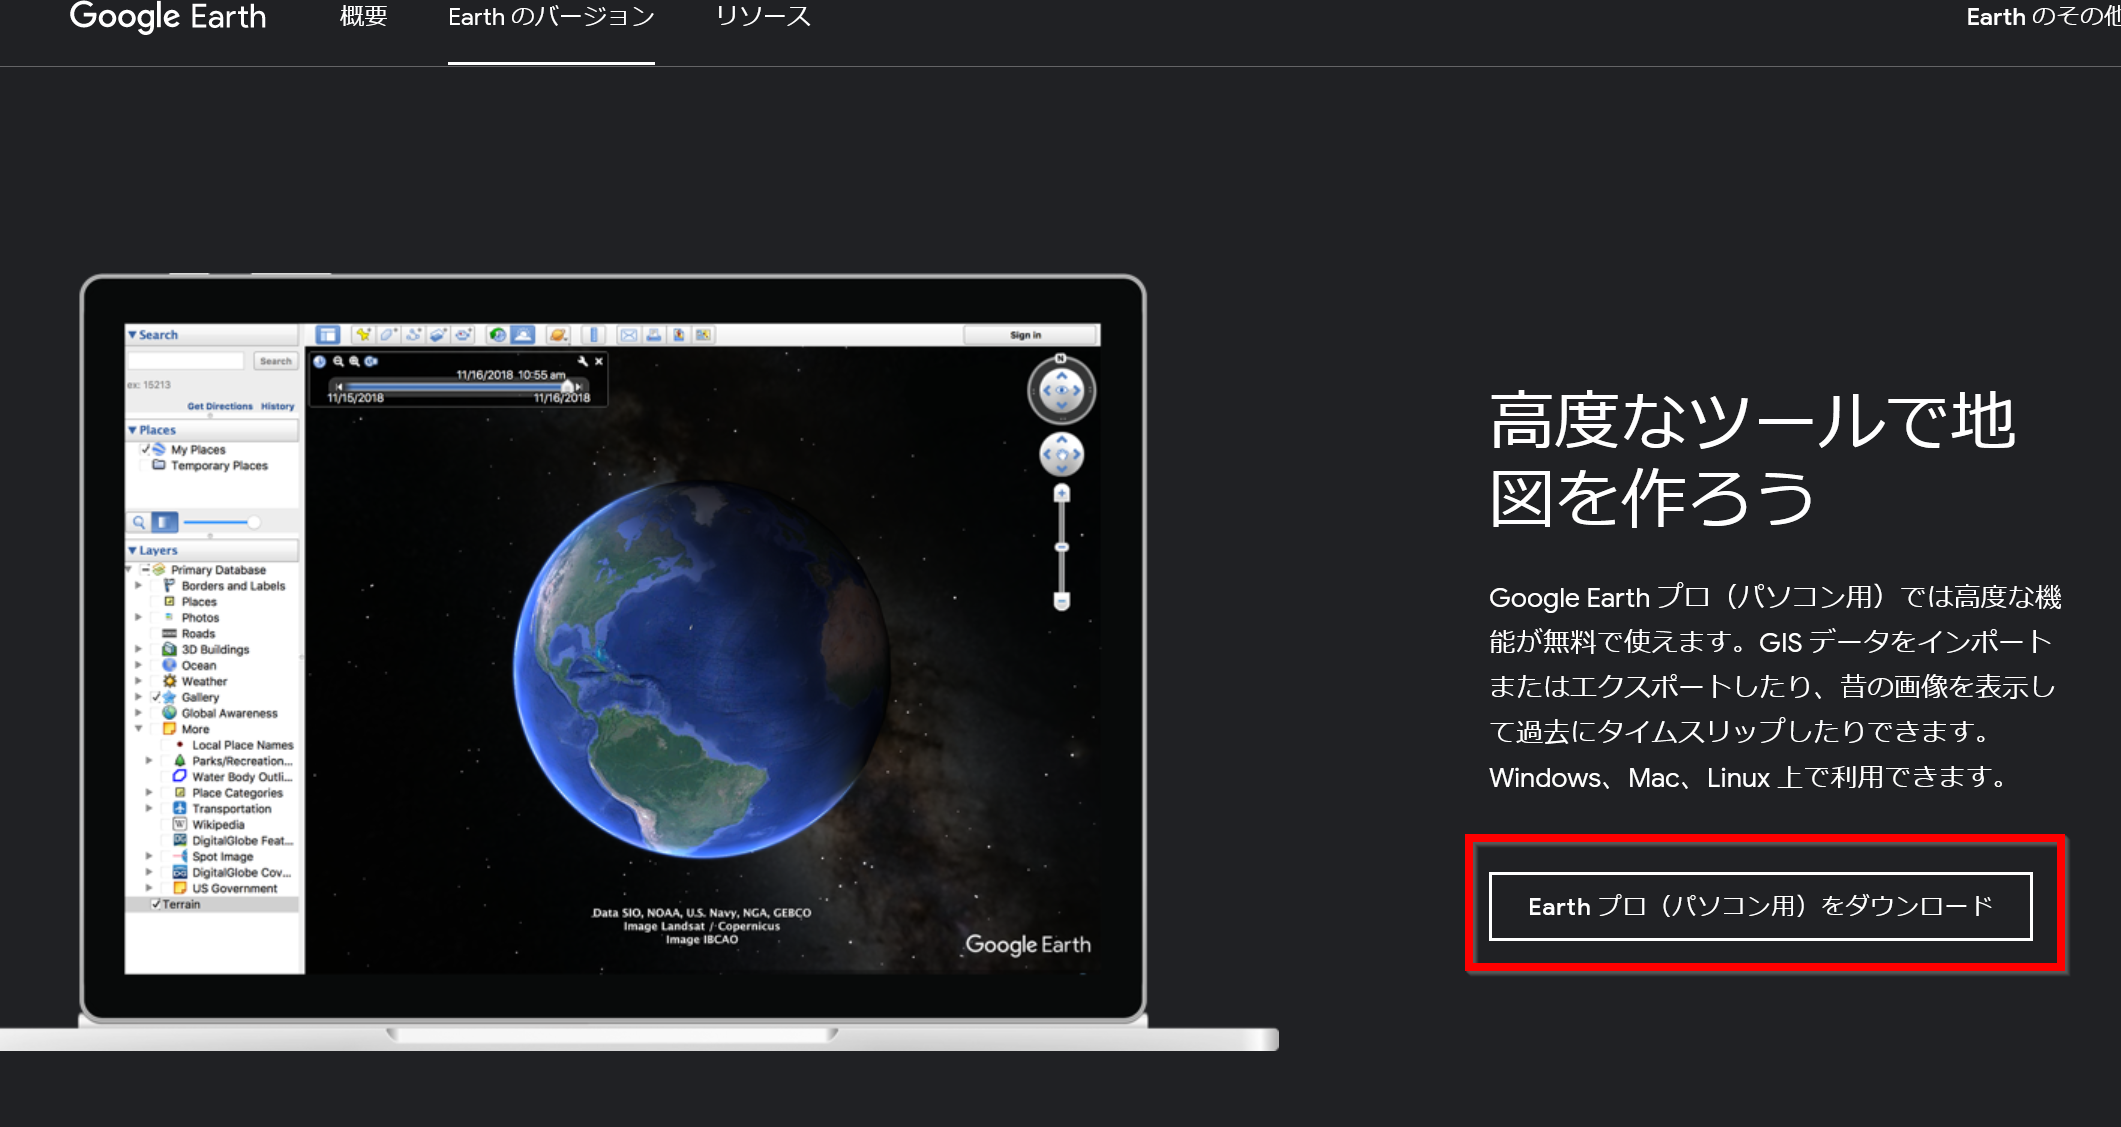Select the ruler tool icon
2121x1127 pixels.
pos(594,335)
